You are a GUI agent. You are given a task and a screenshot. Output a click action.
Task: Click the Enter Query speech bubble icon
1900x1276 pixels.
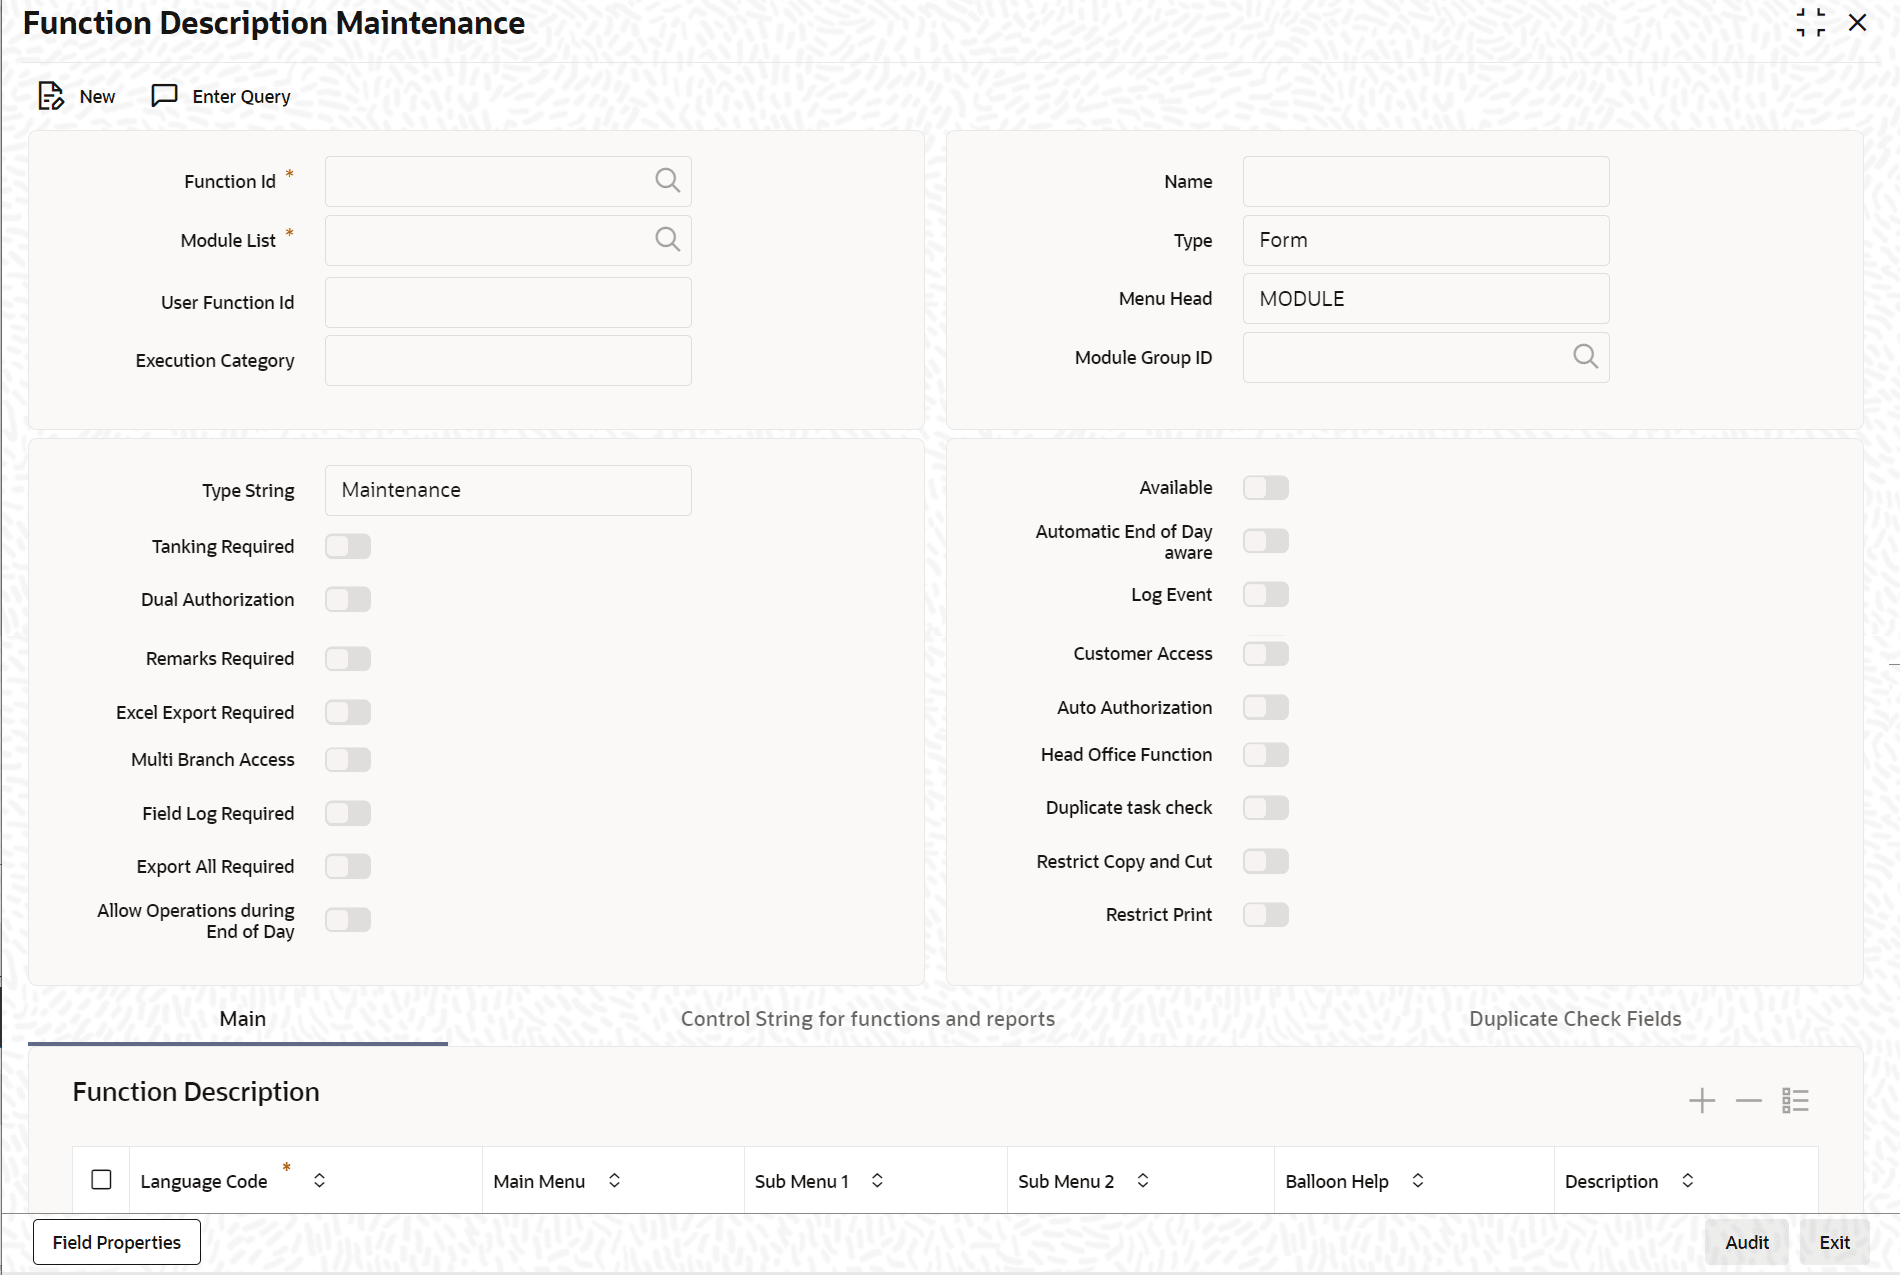(x=164, y=96)
